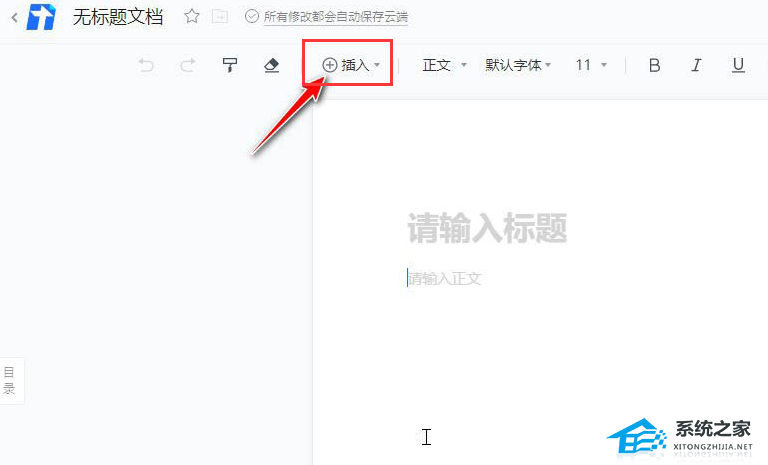The width and height of the screenshot is (768, 465).
Task: Change the font size 11 dropdown
Action: coord(591,65)
